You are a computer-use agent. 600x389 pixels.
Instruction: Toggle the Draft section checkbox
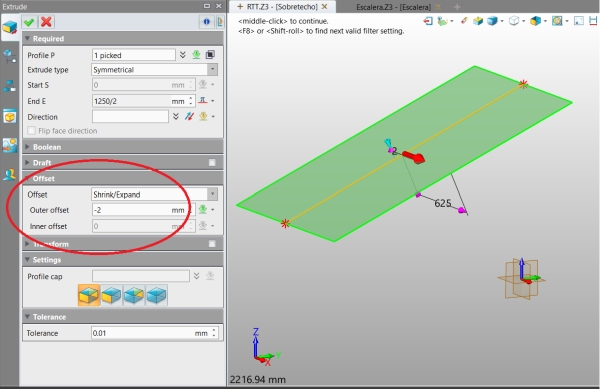point(212,163)
